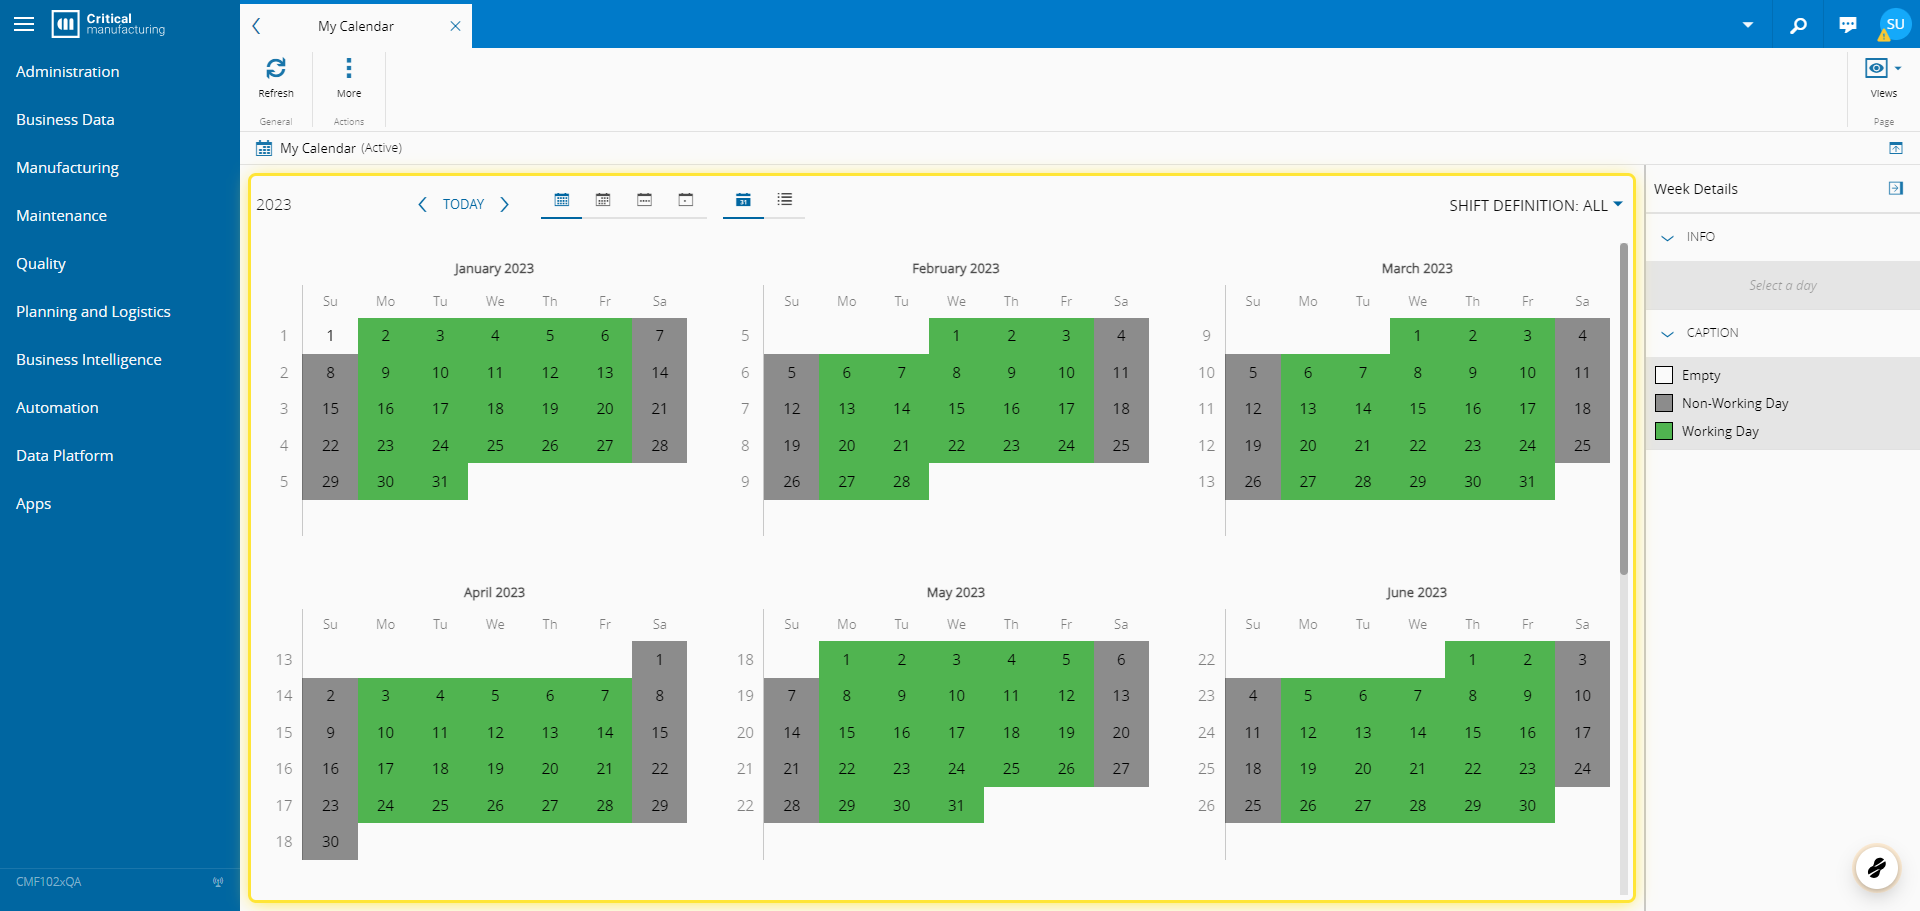Go to next year with right arrow
This screenshot has width=1920, height=911.
pos(504,204)
